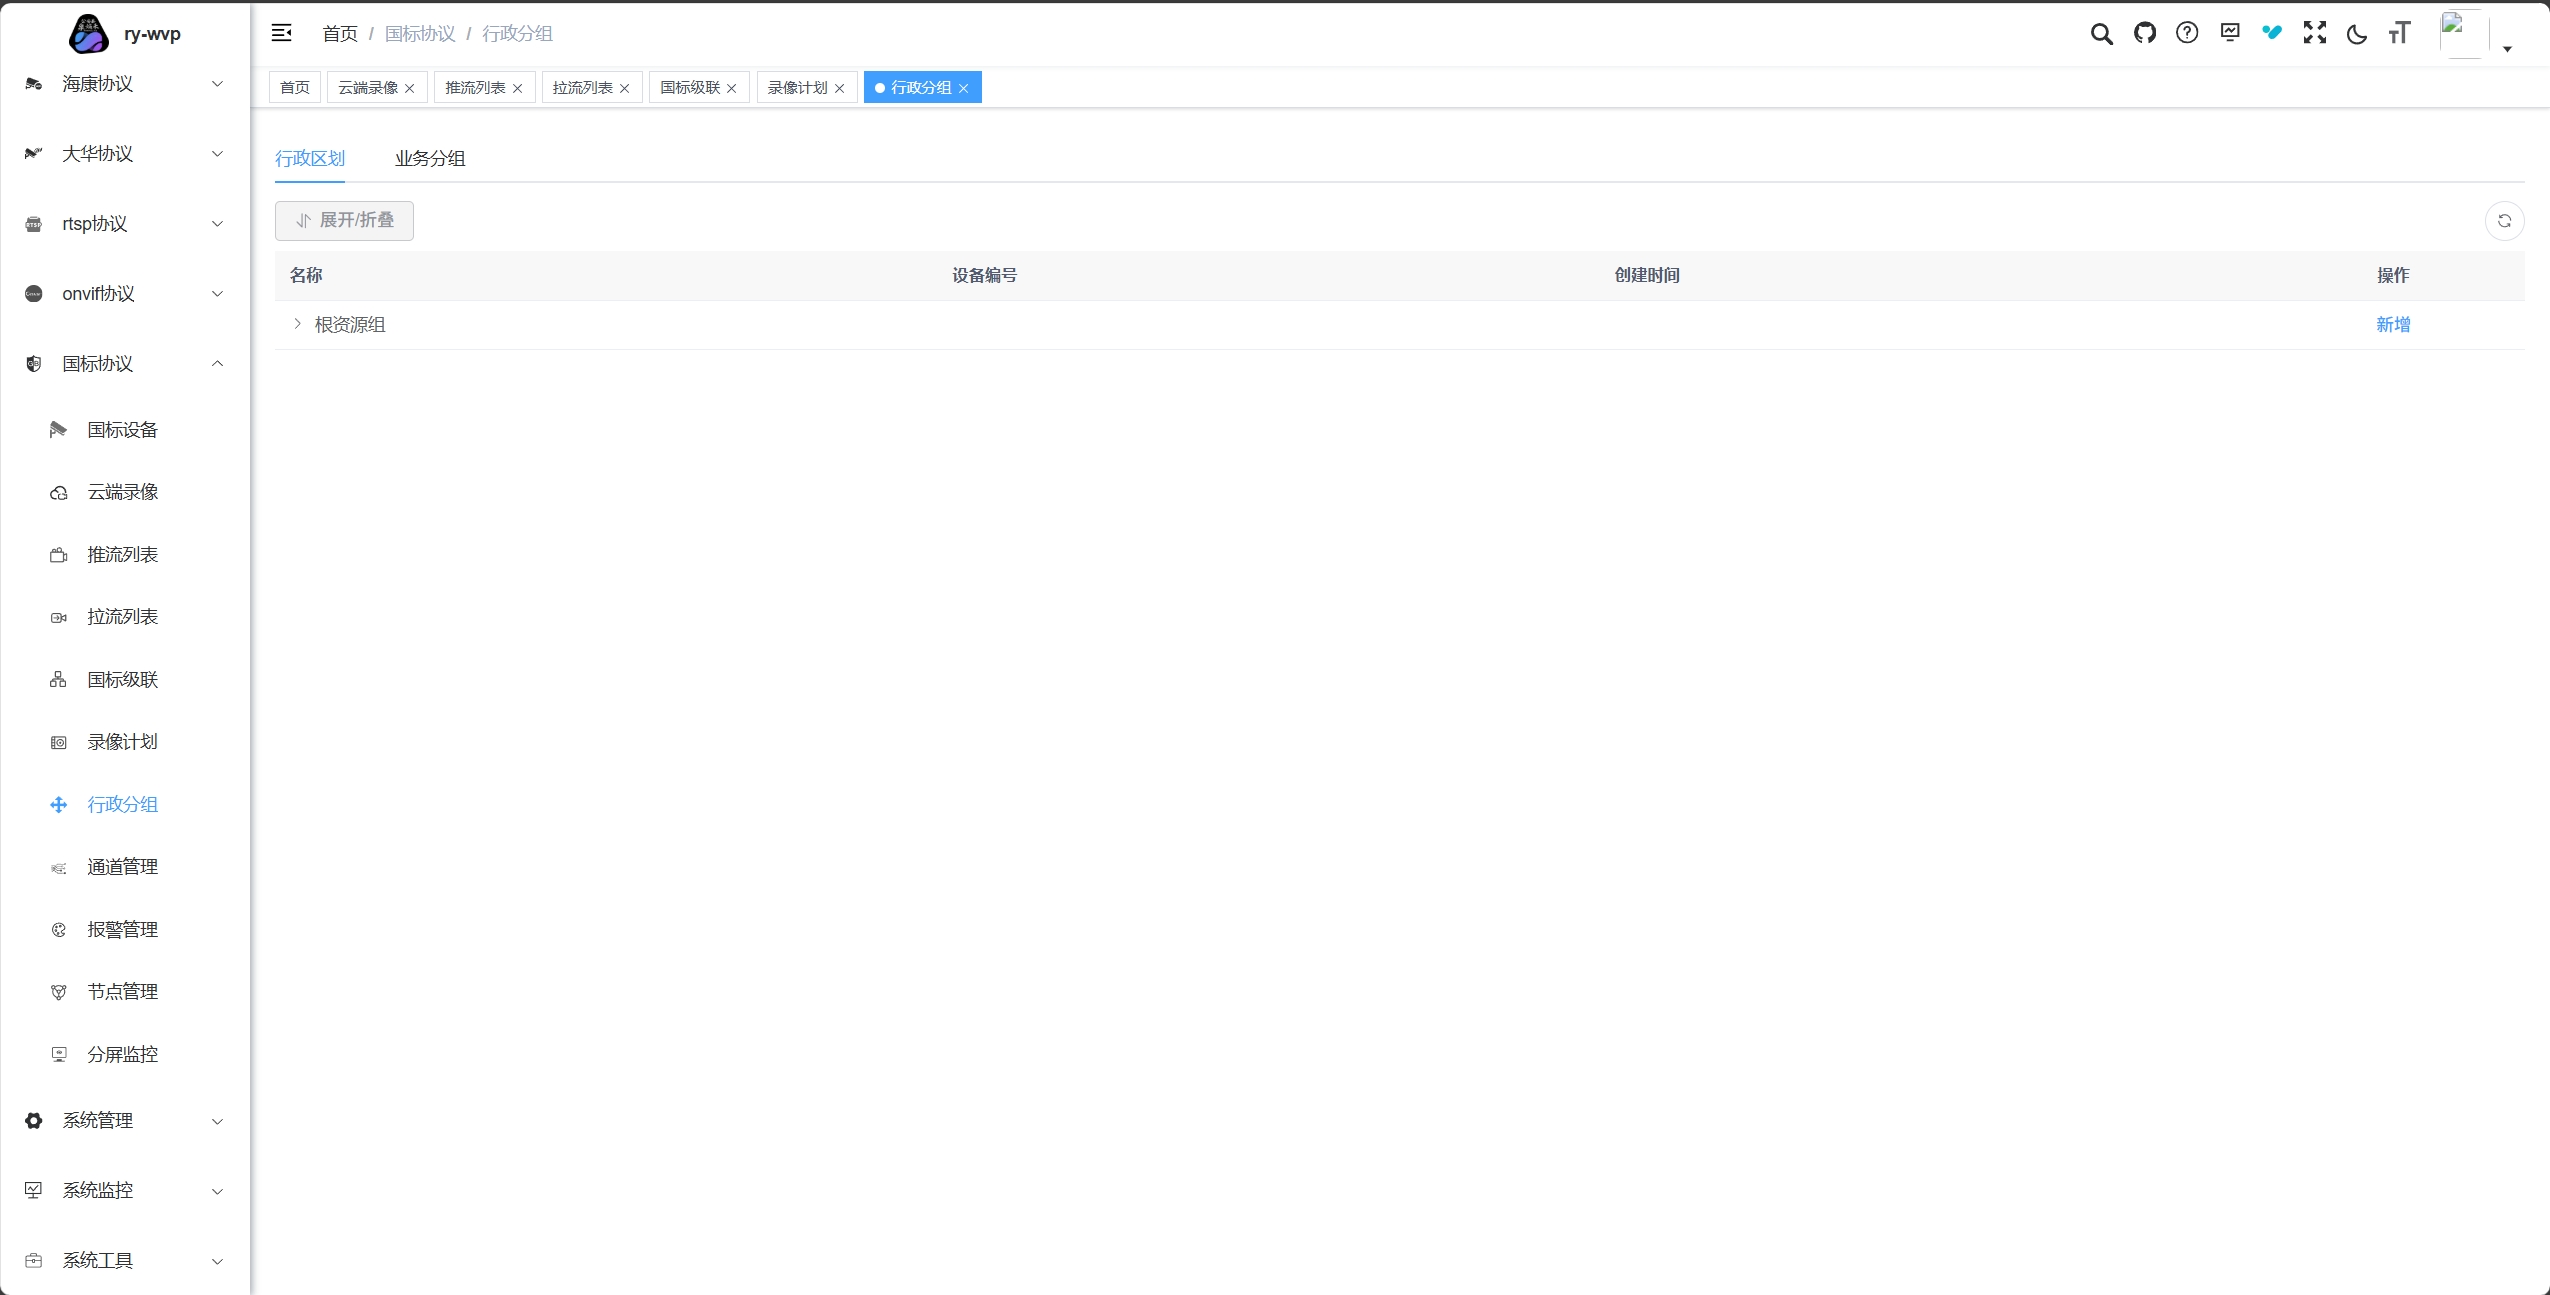2550x1295 pixels.
Task: Open the search icon in header
Action: pyautogui.click(x=2101, y=34)
